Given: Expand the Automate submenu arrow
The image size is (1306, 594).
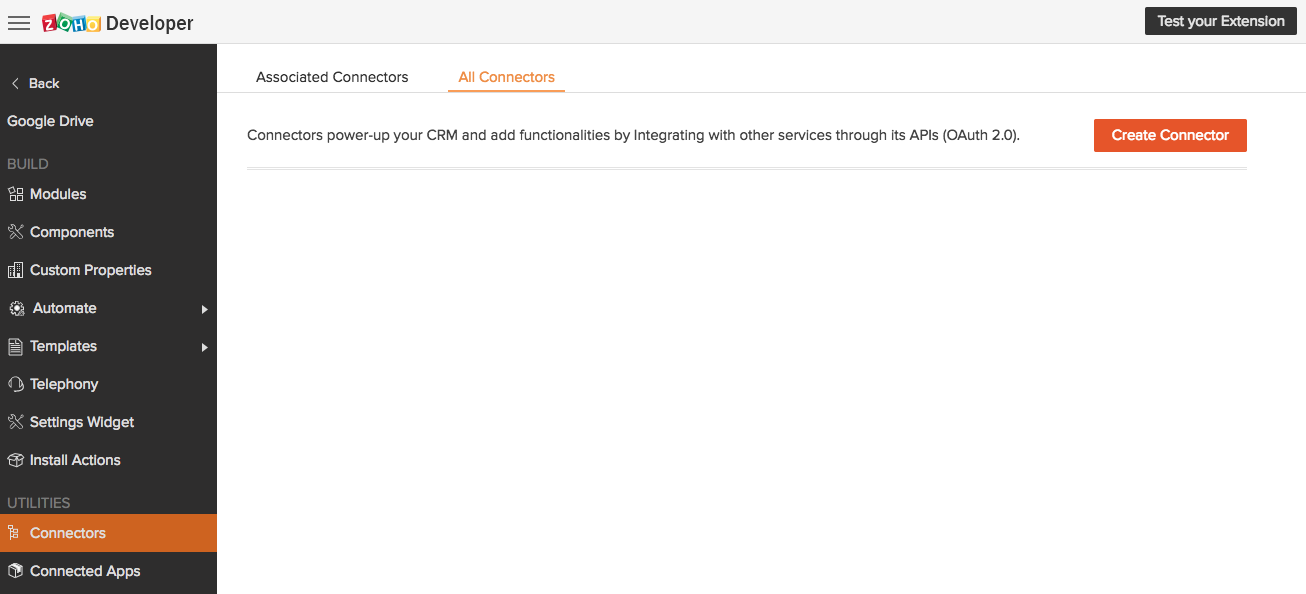Looking at the screenshot, I should click(204, 309).
